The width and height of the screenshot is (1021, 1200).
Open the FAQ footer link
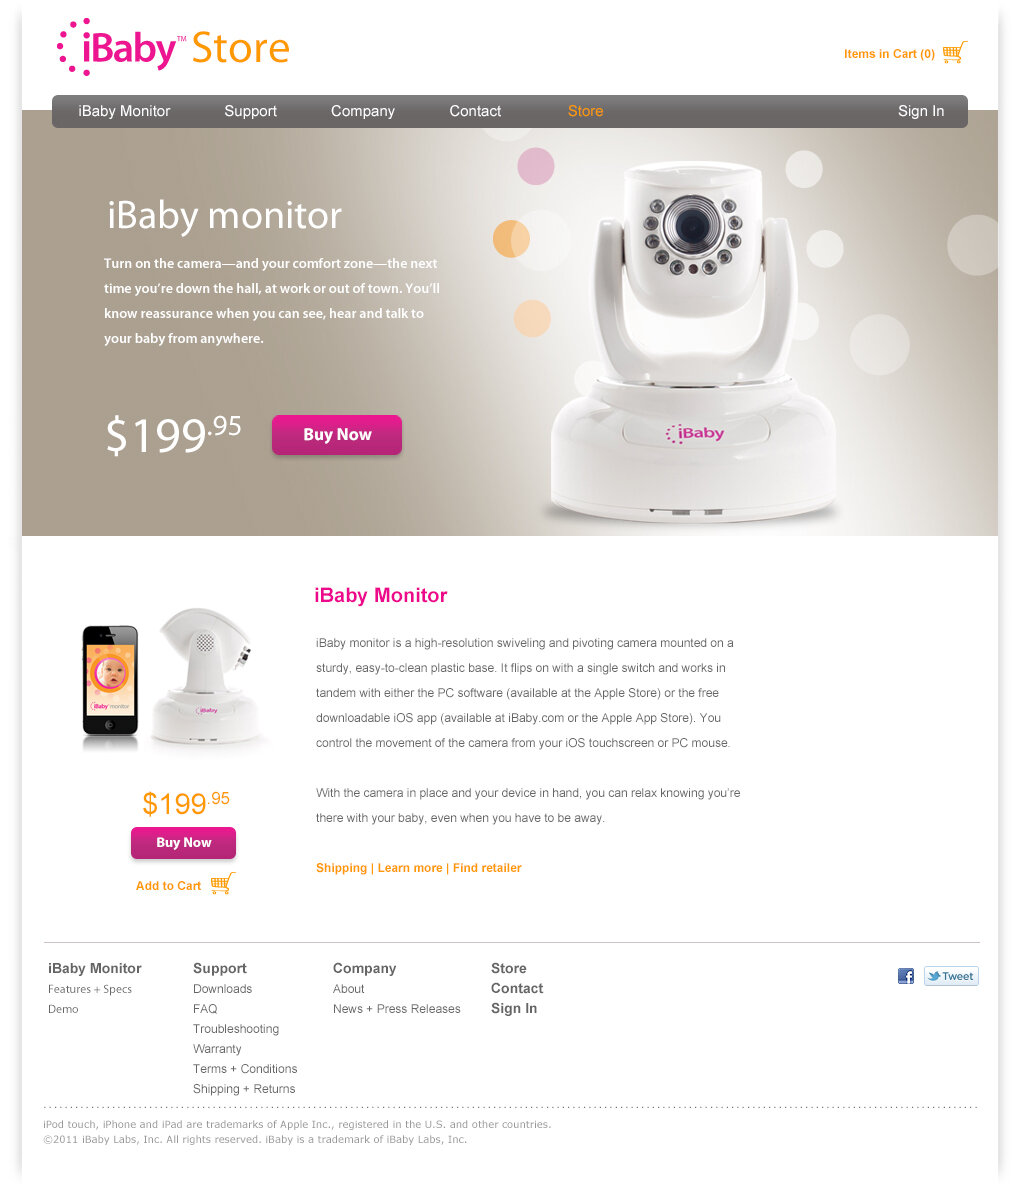click(205, 1009)
